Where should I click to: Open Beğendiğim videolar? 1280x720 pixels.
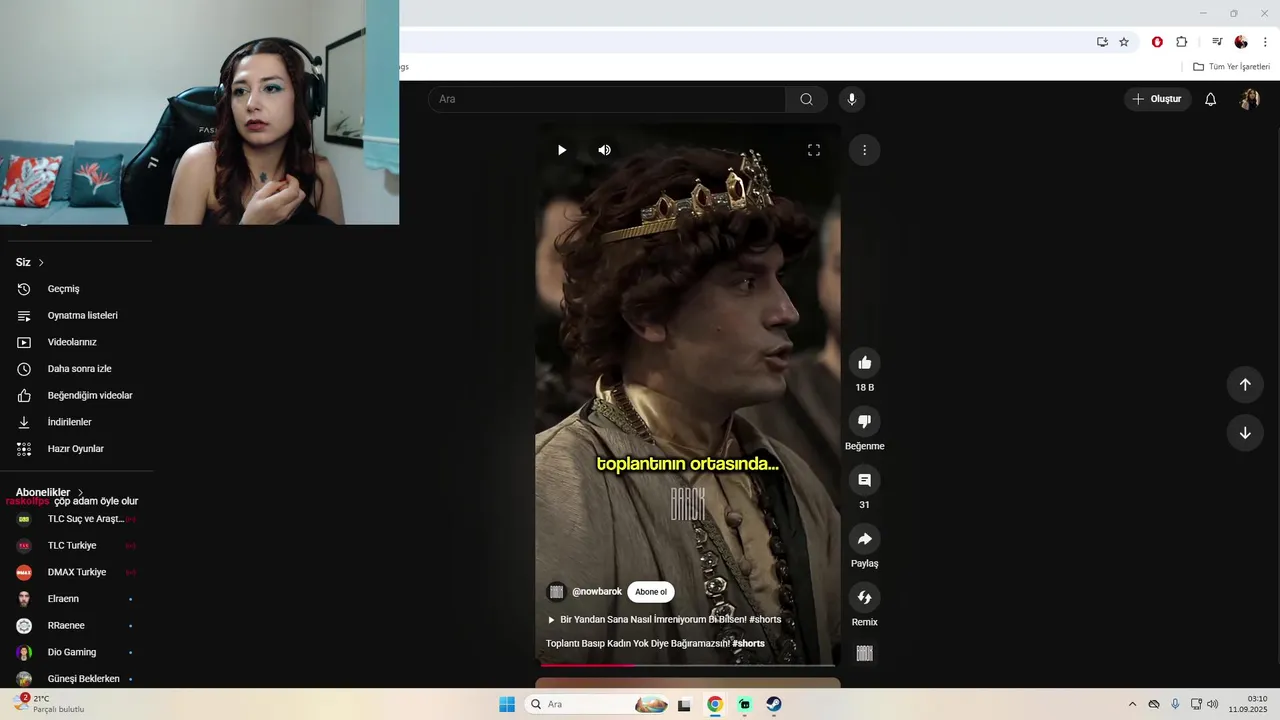coord(77,395)
